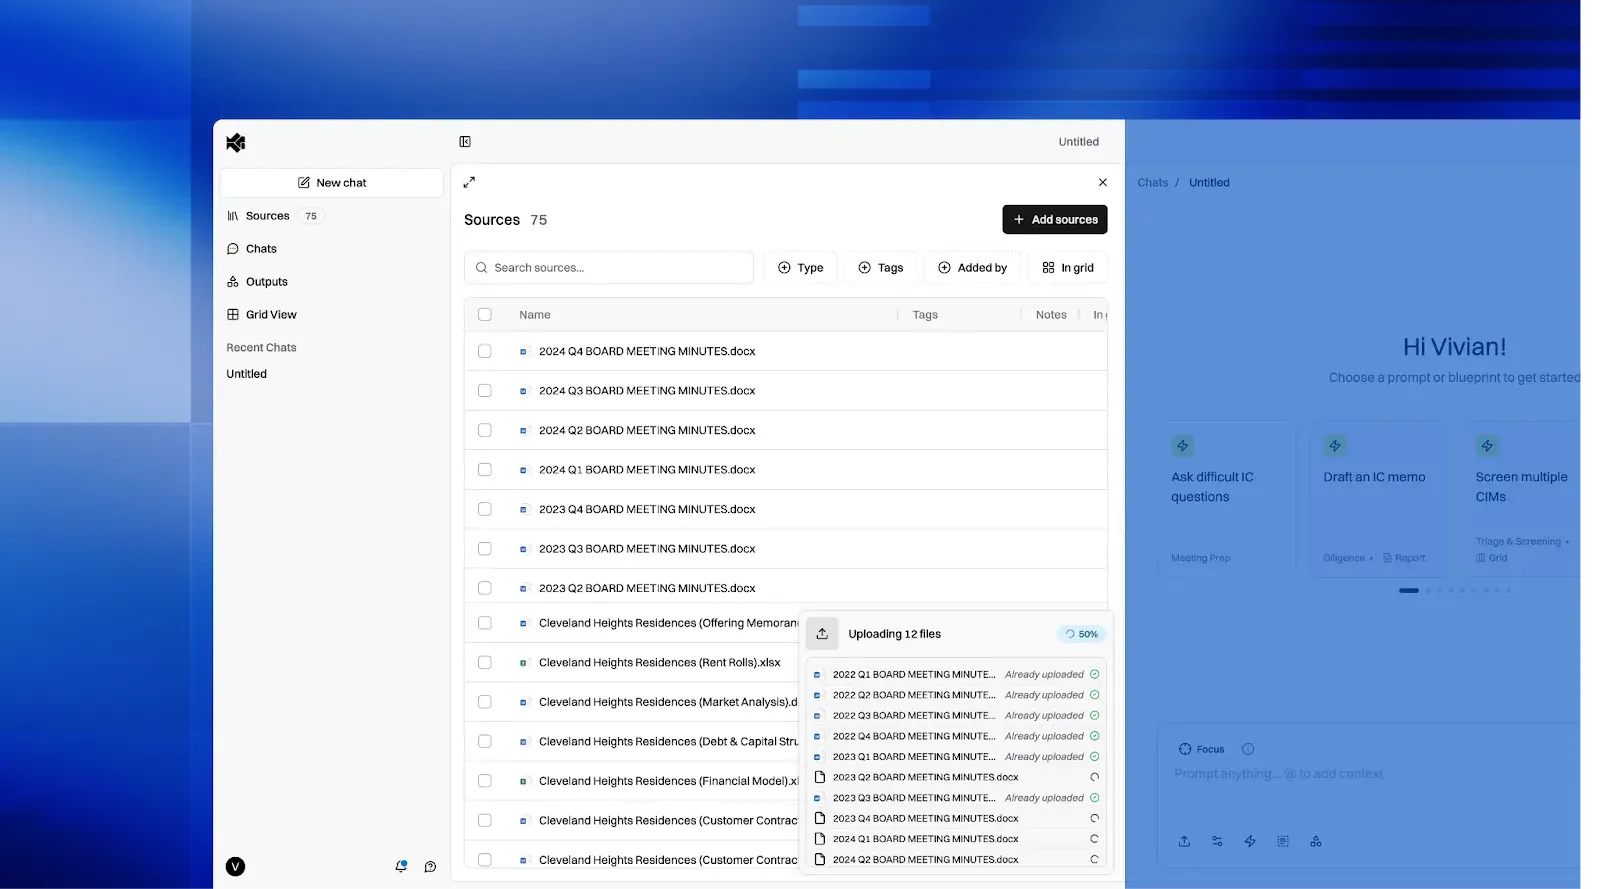Open the In grid filter
The height and width of the screenshot is (889, 1600).
click(1068, 268)
